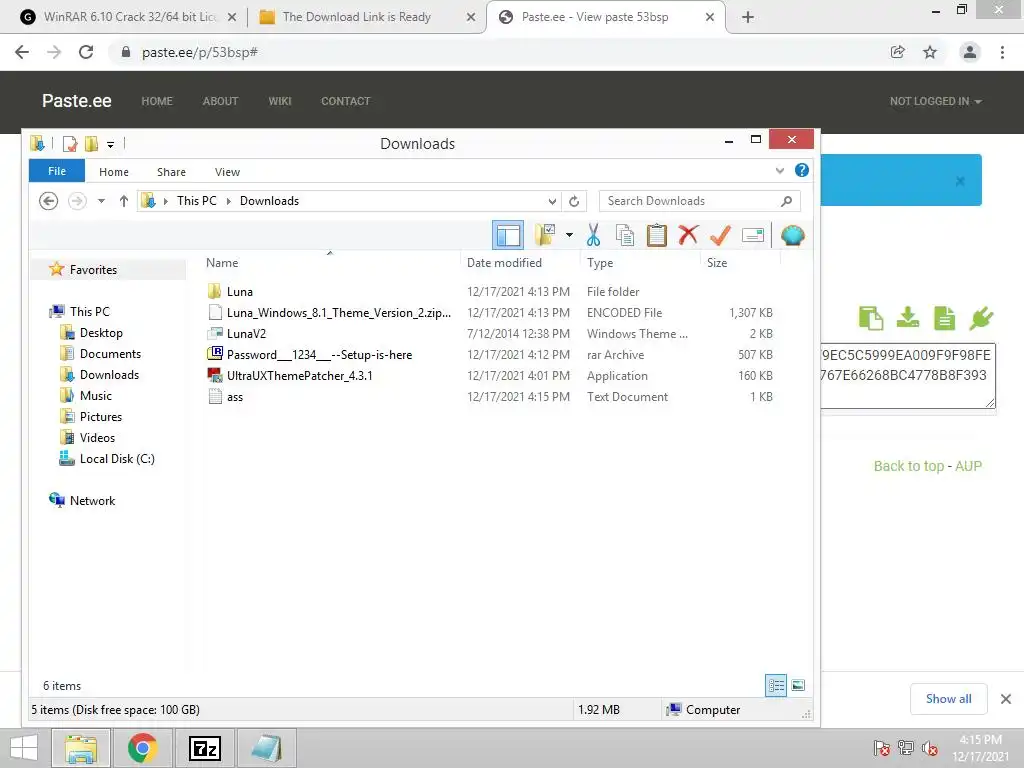Click the orange checkmark Properties icon
Image resolution: width=1024 pixels, height=768 pixels.
(x=720, y=235)
